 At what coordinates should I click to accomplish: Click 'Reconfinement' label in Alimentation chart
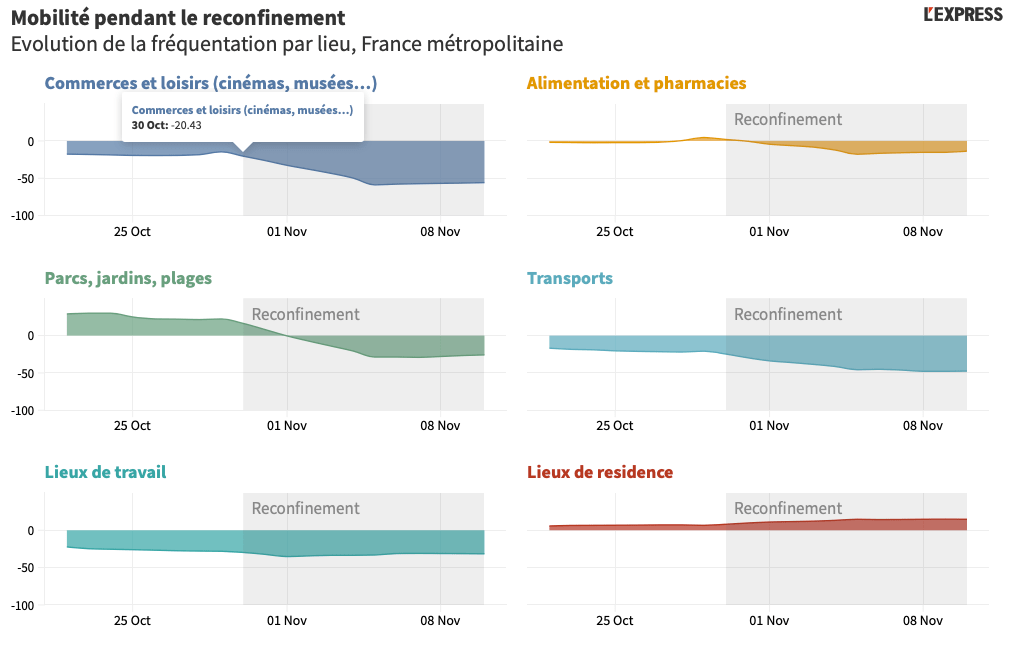(x=788, y=119)
